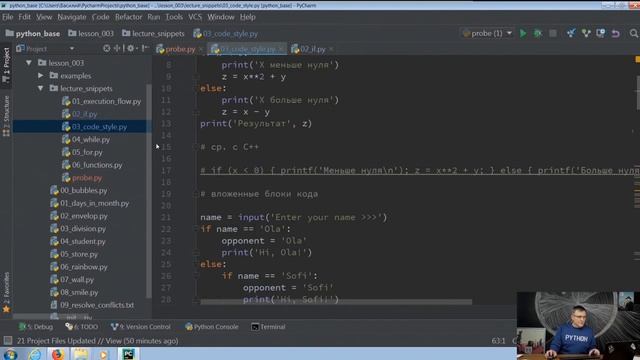Toggle the Project side tool window
Screen dimensions: 640x360
6,65
